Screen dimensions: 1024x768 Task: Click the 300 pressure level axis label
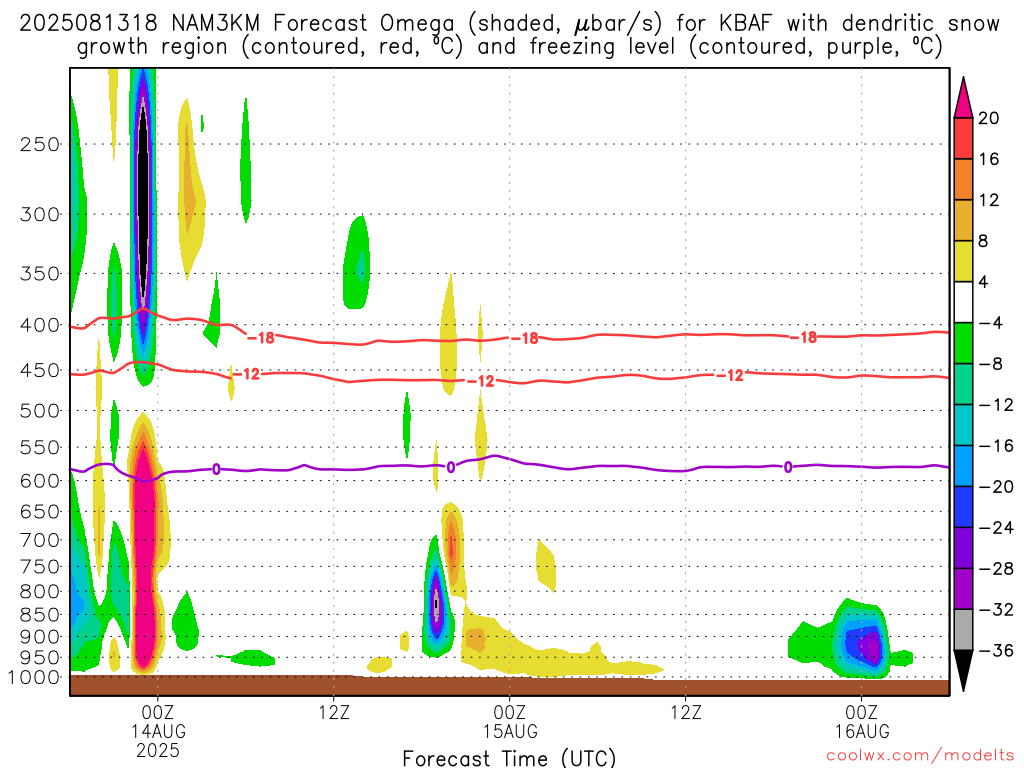[x=40, y=214]
